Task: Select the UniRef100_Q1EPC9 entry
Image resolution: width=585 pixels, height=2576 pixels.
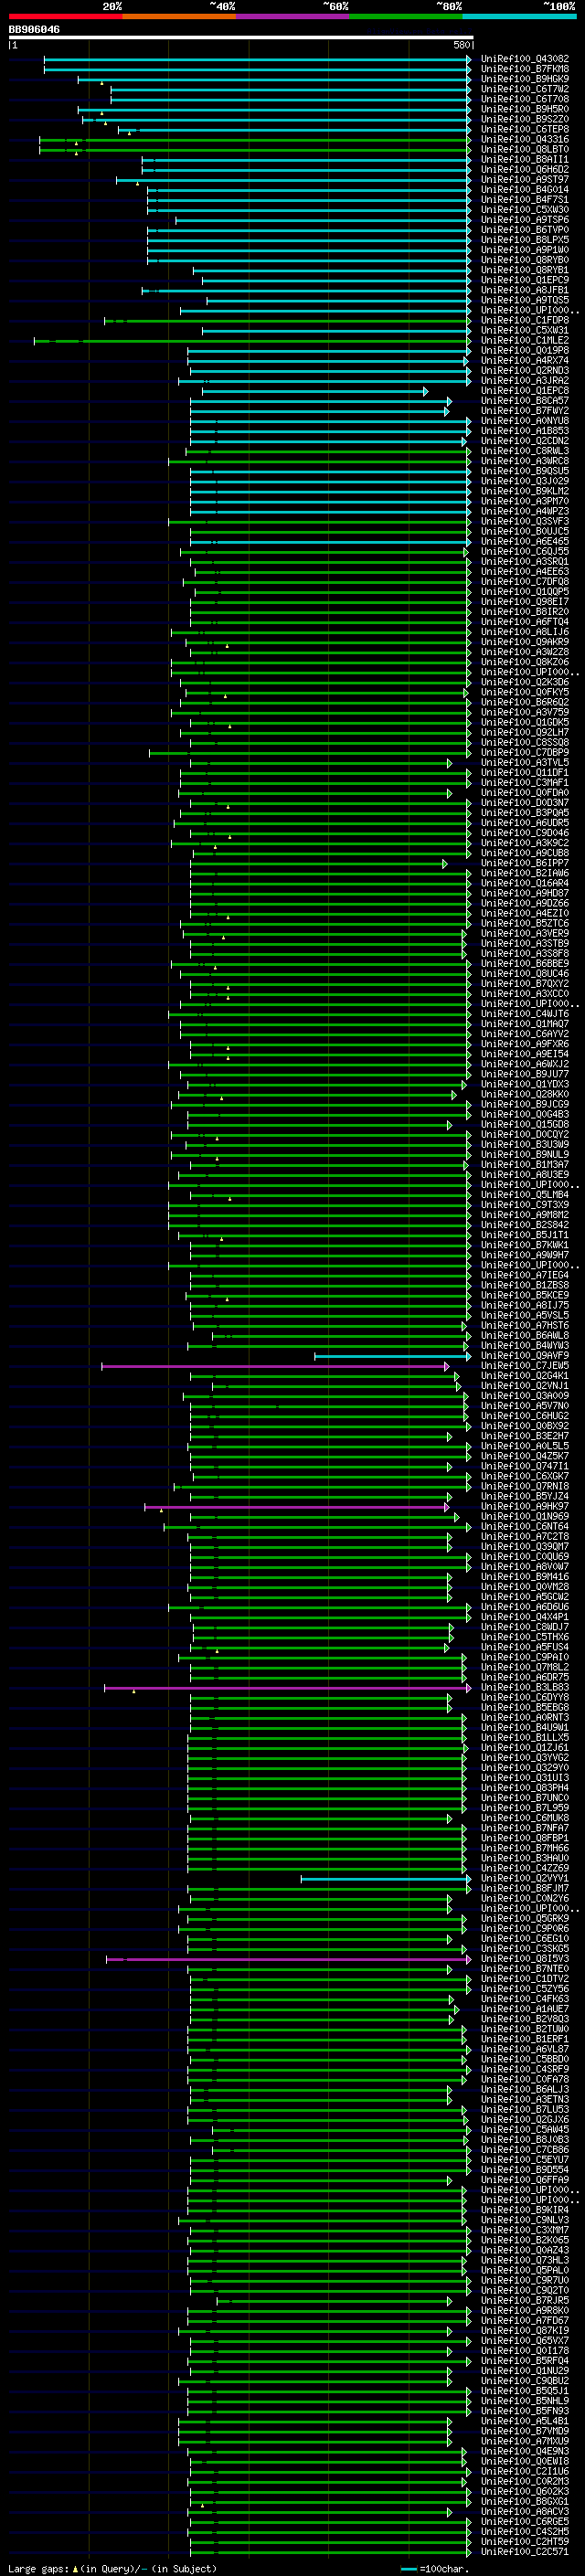Action: pos(525,280)
